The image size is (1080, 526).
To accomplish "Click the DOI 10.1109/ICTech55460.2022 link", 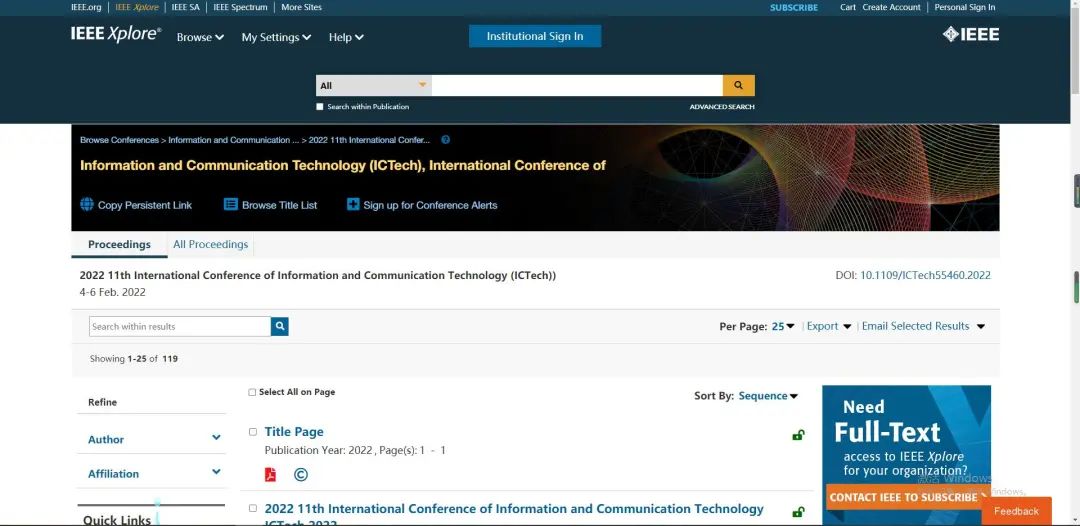I will point(925,275).
